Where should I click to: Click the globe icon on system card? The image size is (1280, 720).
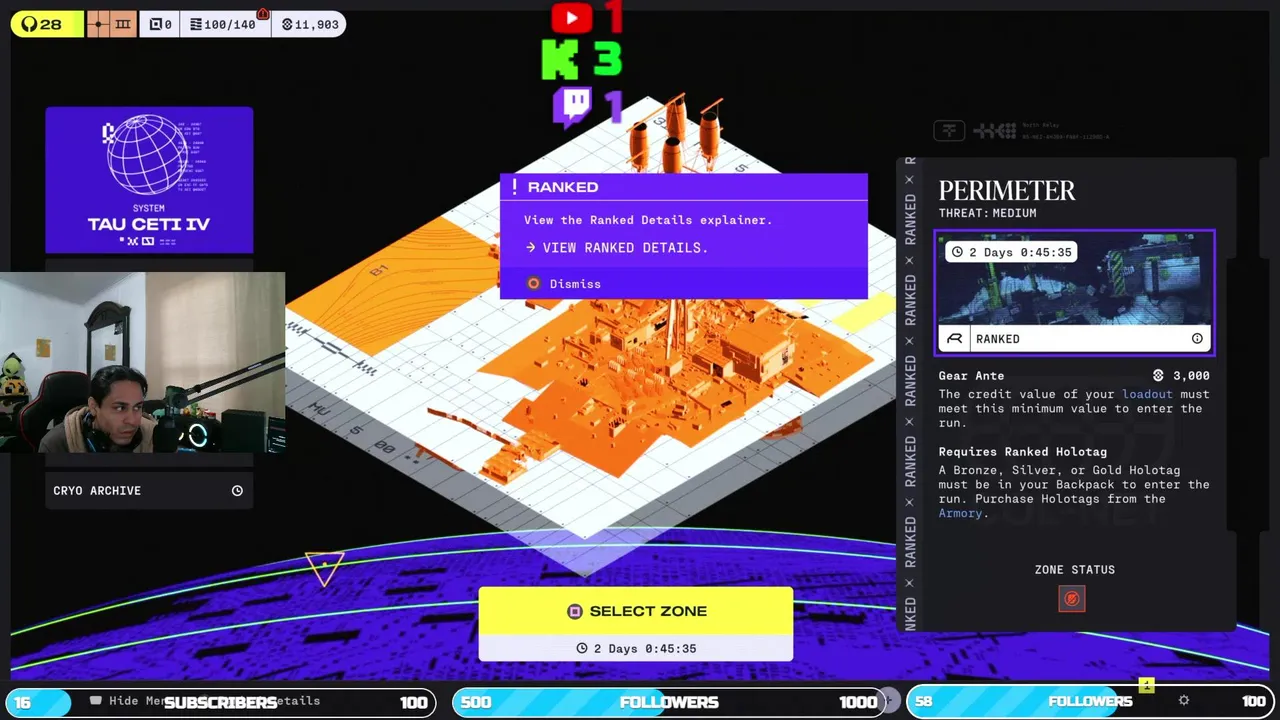[147, 154]
